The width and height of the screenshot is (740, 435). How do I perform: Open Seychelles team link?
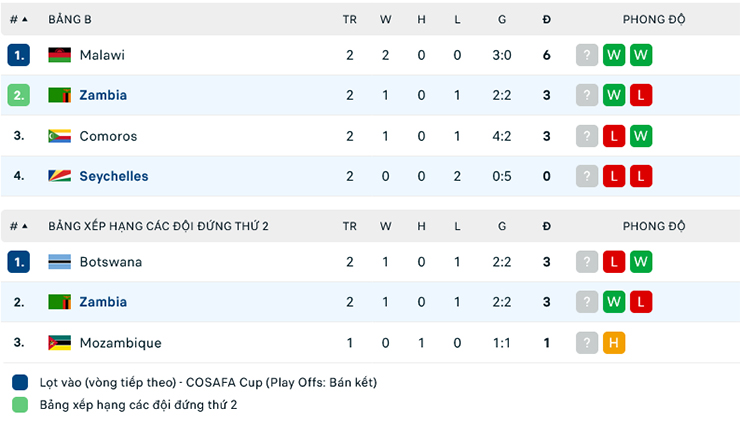tap(114, 176)
